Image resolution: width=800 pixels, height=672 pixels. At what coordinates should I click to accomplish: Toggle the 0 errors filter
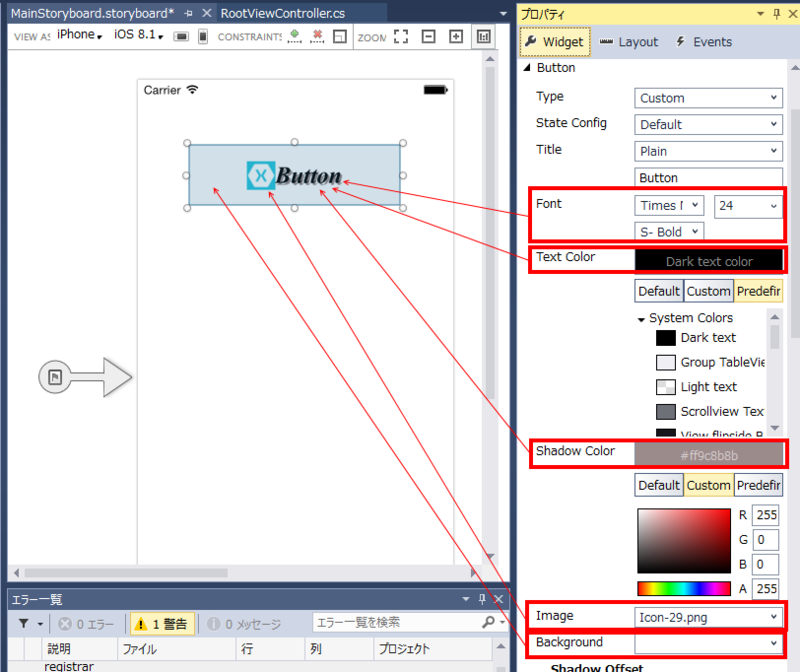86,624
